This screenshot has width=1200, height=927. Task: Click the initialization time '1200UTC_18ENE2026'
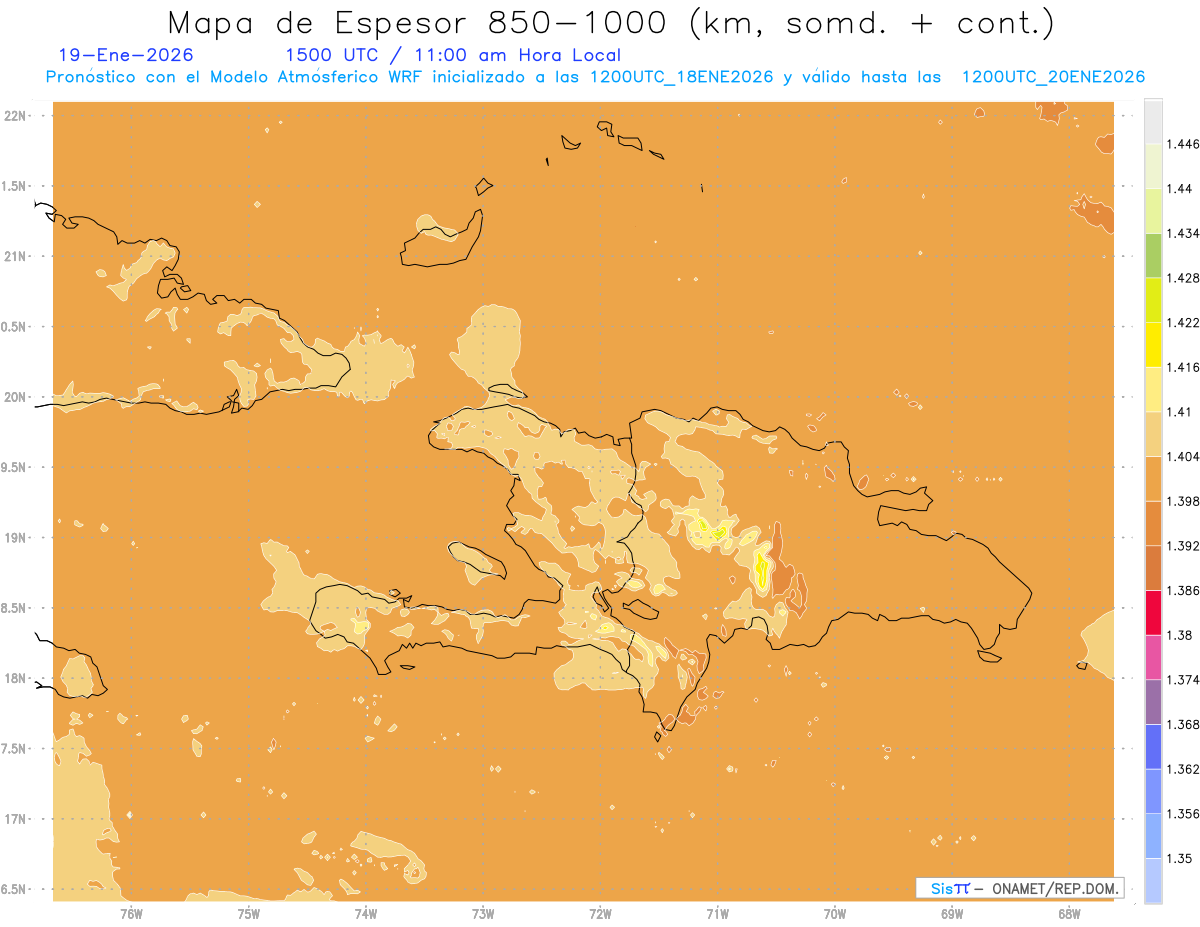coord(680,77)
